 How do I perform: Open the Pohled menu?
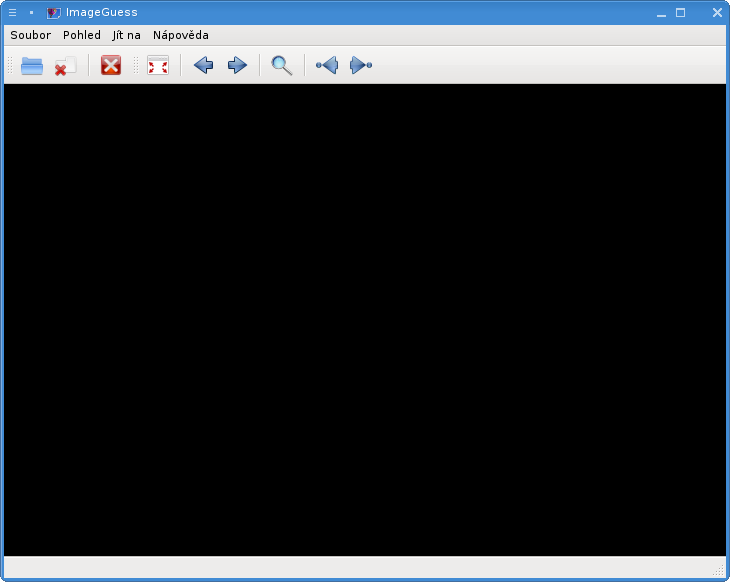click(82, 35)
